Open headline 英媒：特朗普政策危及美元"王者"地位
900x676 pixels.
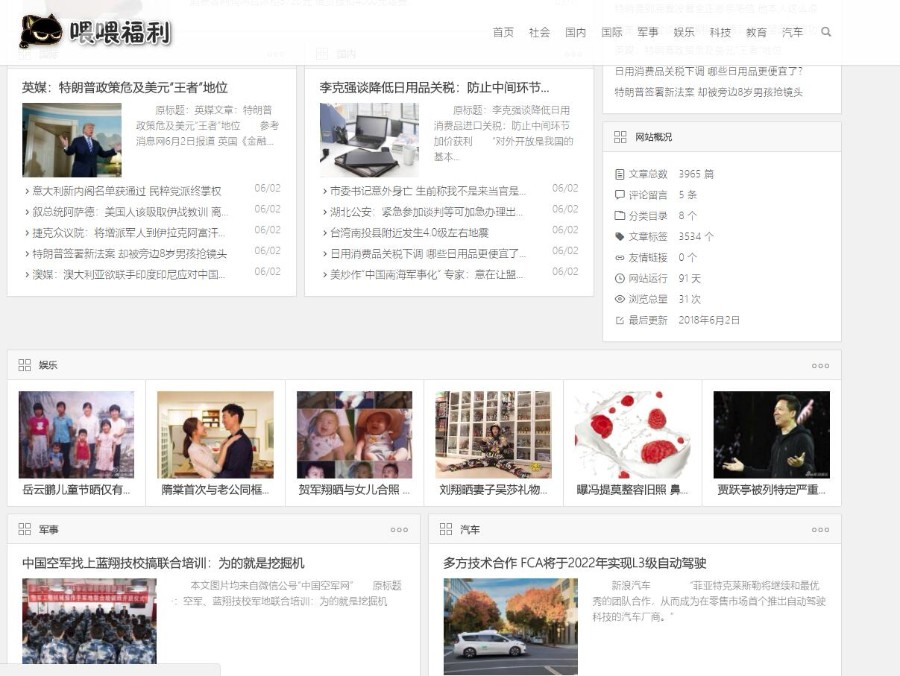[x=125, y=87]
